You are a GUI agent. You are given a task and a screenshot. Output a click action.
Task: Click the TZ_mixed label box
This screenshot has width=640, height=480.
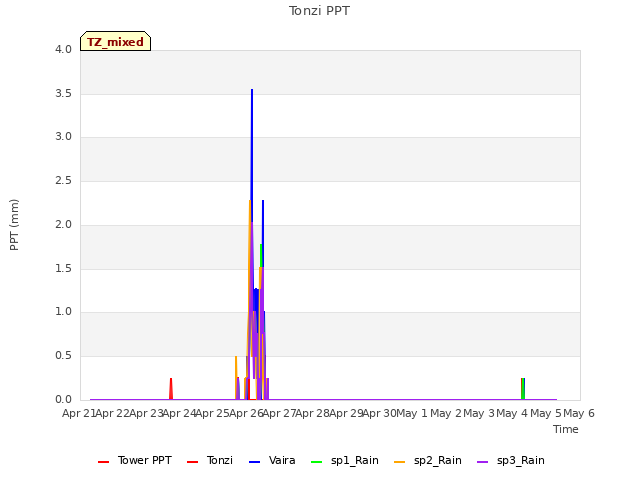click(116, 41)
